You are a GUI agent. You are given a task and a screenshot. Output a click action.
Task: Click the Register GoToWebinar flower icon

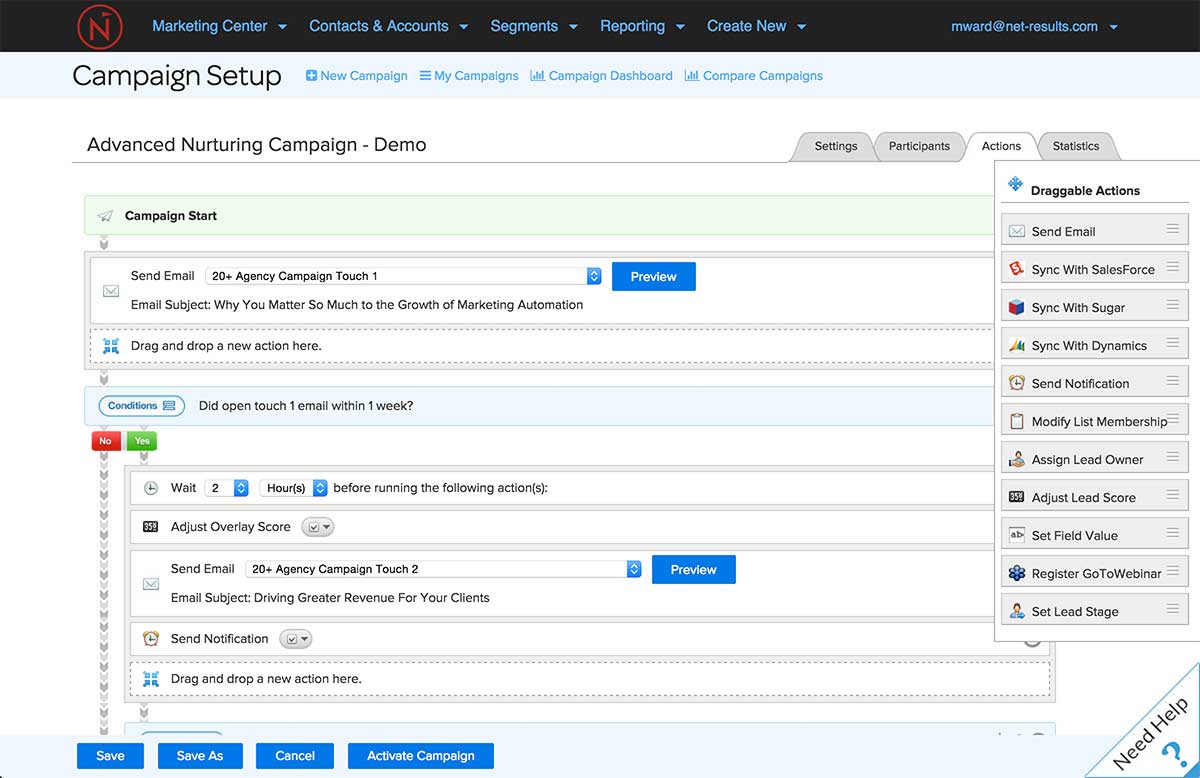1017,573
